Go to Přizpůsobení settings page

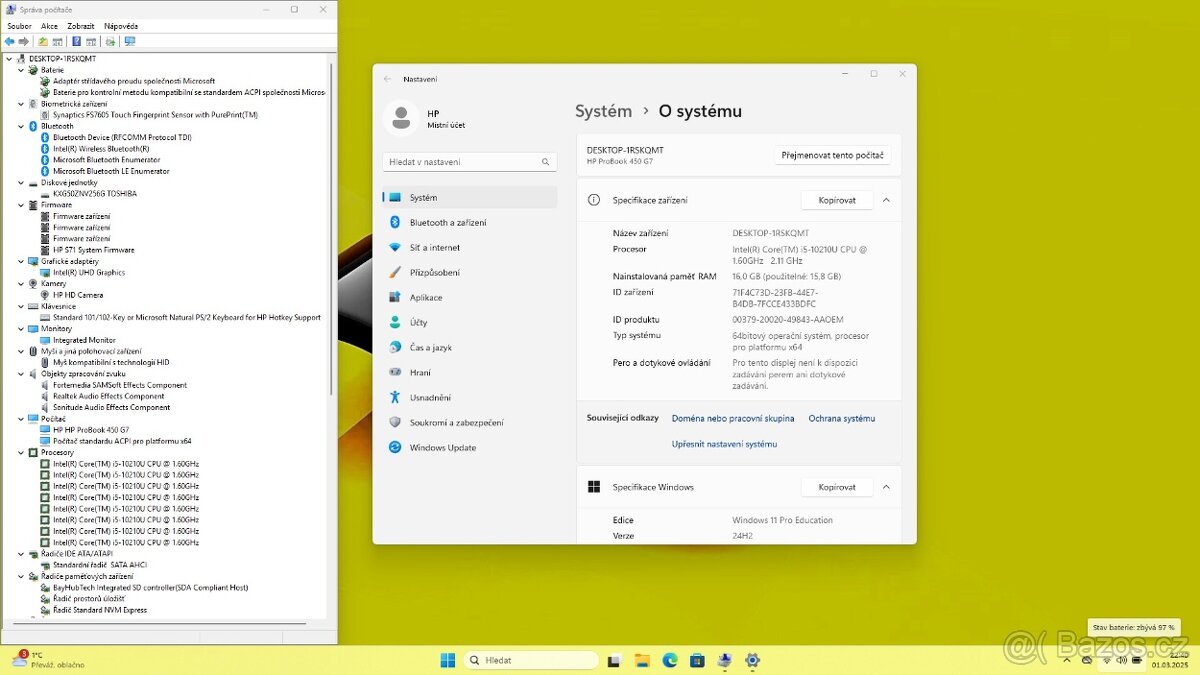[x=434, y=273]
